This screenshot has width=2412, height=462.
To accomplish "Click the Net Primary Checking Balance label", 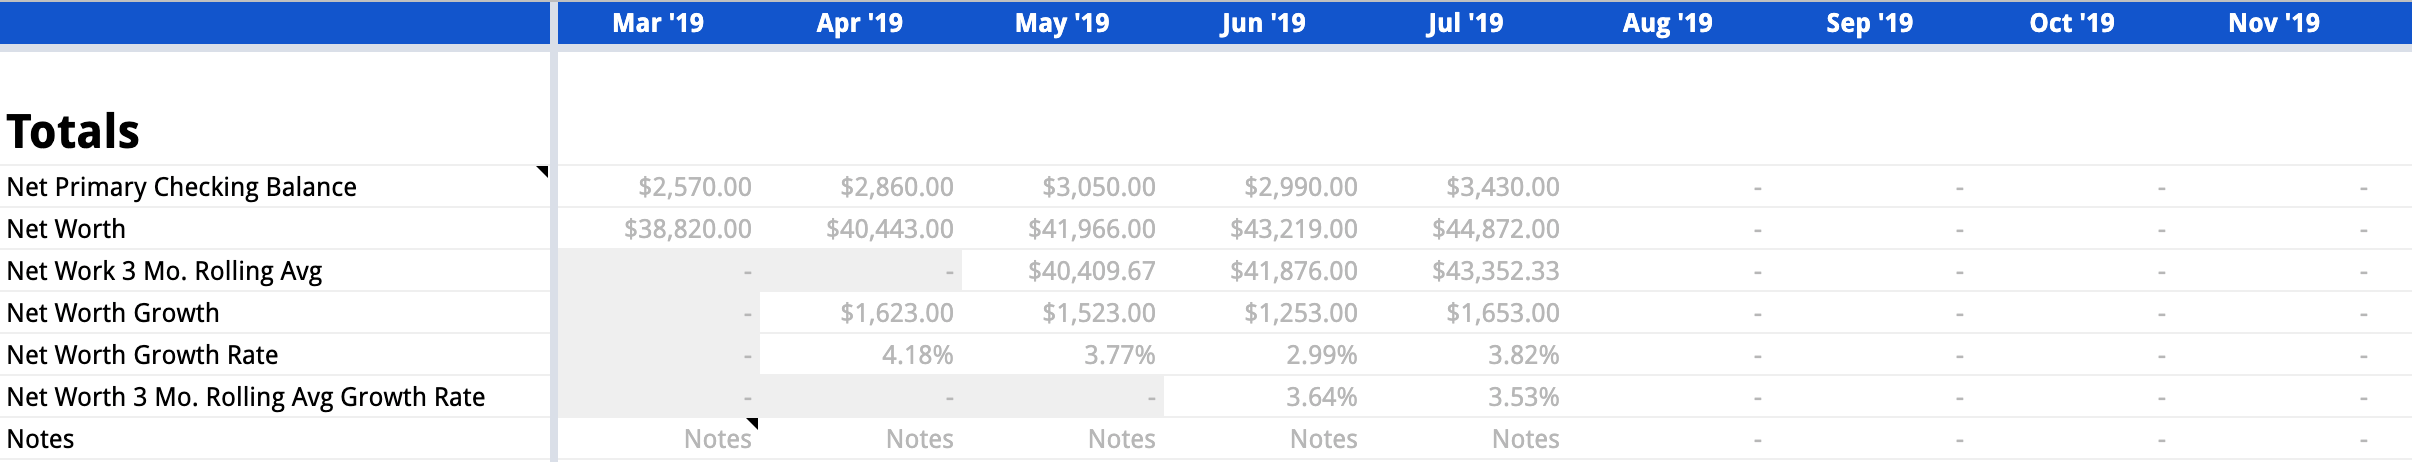I will click(x=181, y=187).
